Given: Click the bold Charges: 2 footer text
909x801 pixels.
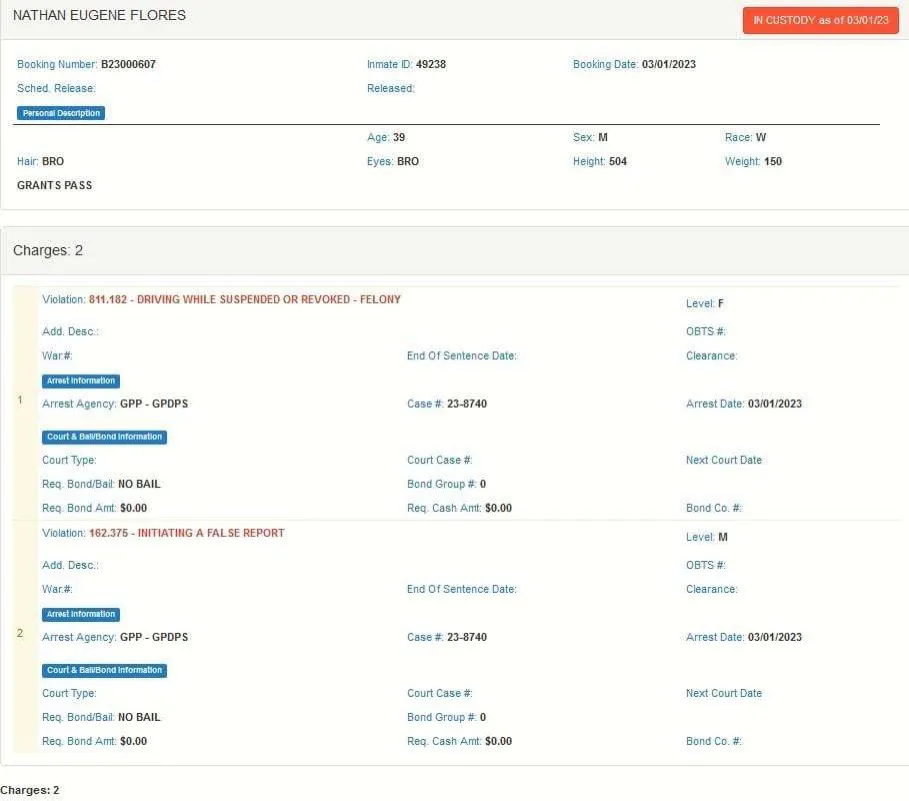Looking at the screenshot, I should [x=30, y=790].
